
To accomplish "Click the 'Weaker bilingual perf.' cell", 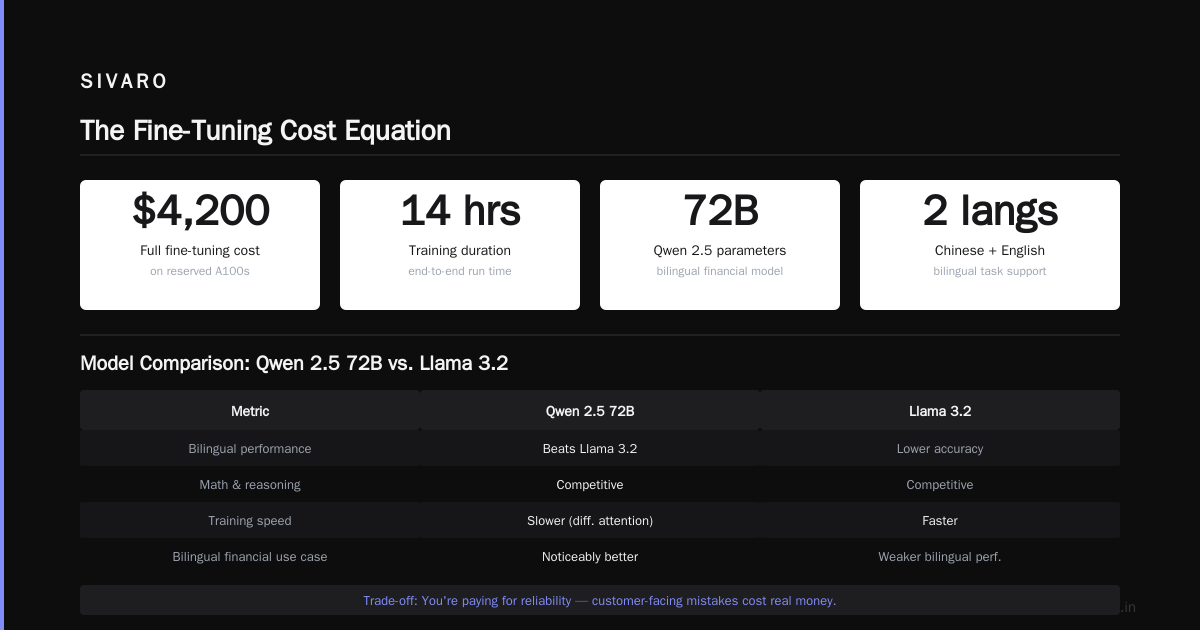I will (x=940, y=557).
